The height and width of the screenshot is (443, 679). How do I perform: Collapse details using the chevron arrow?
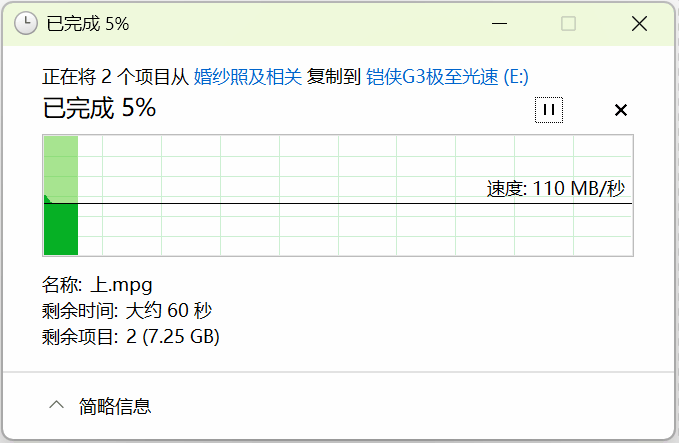click(x=56, y=405)
